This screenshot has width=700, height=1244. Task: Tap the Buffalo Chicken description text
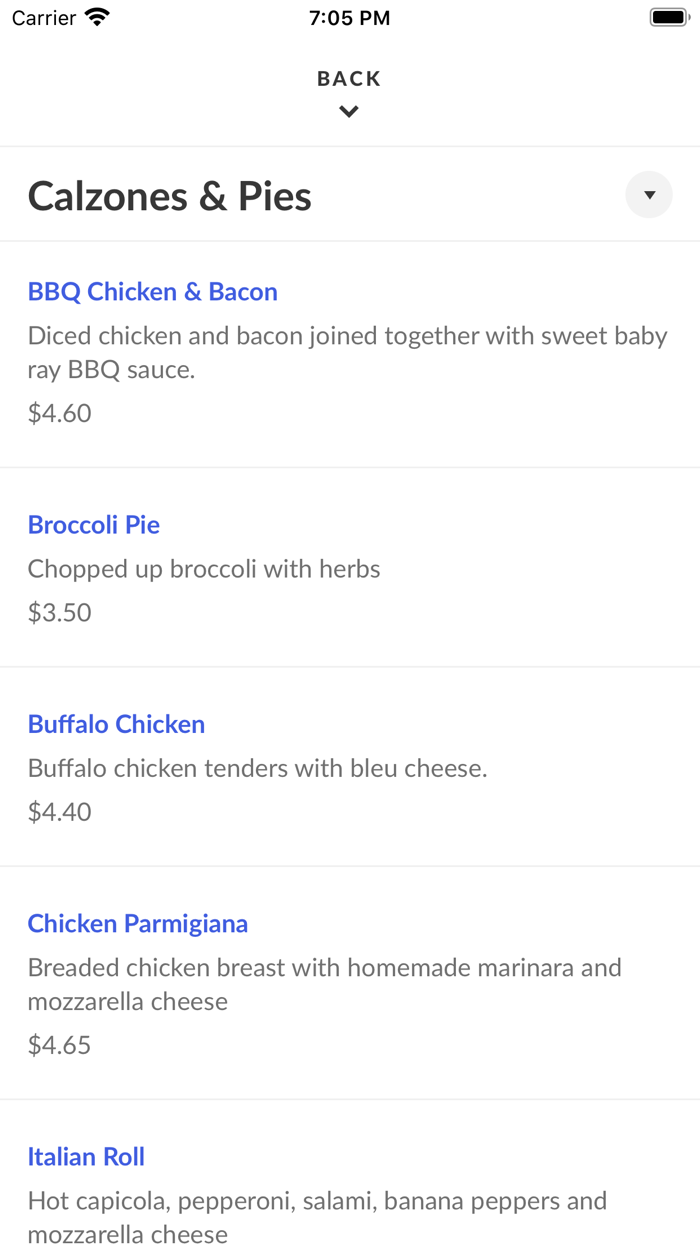click(257, 768)
